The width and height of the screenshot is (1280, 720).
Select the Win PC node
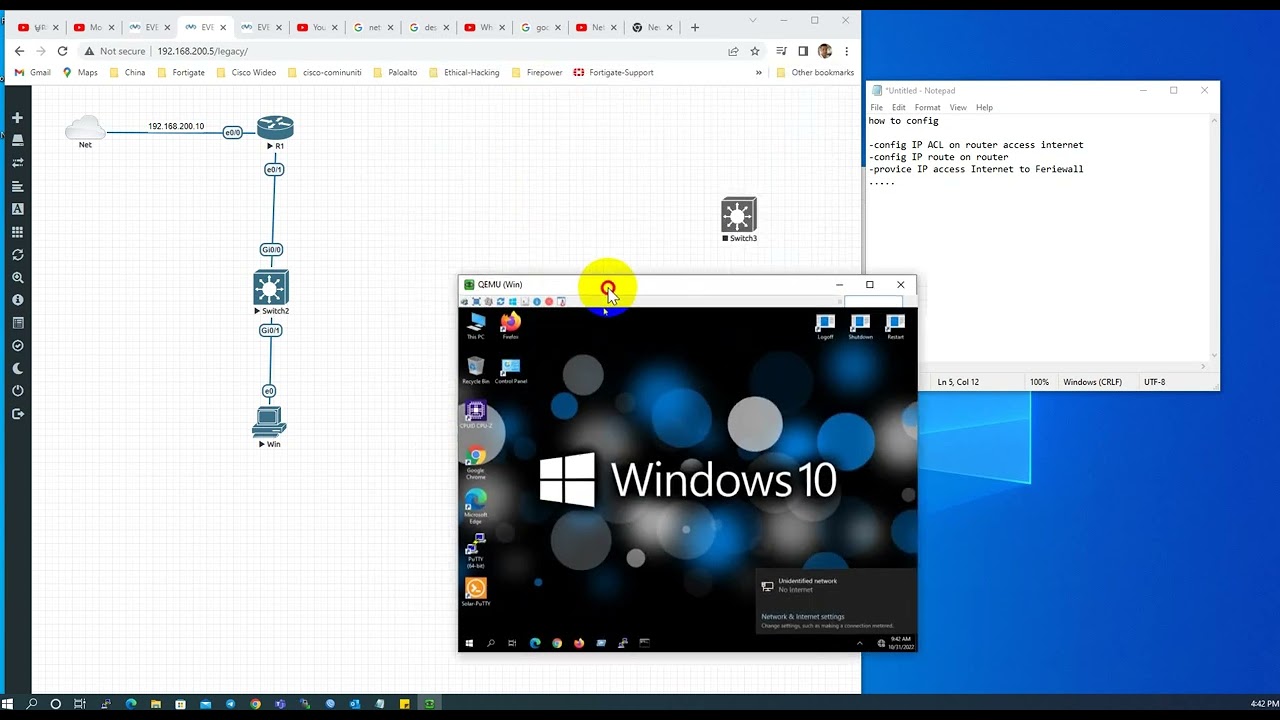click(x=270, y=423)
